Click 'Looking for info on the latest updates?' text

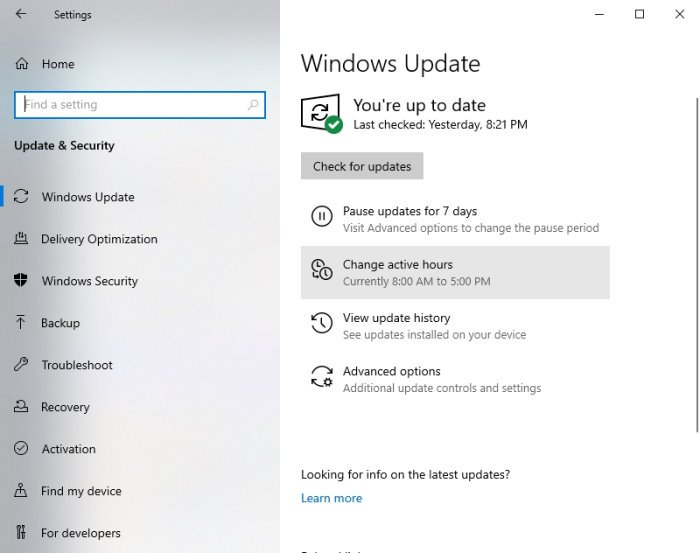coord(405,474)
